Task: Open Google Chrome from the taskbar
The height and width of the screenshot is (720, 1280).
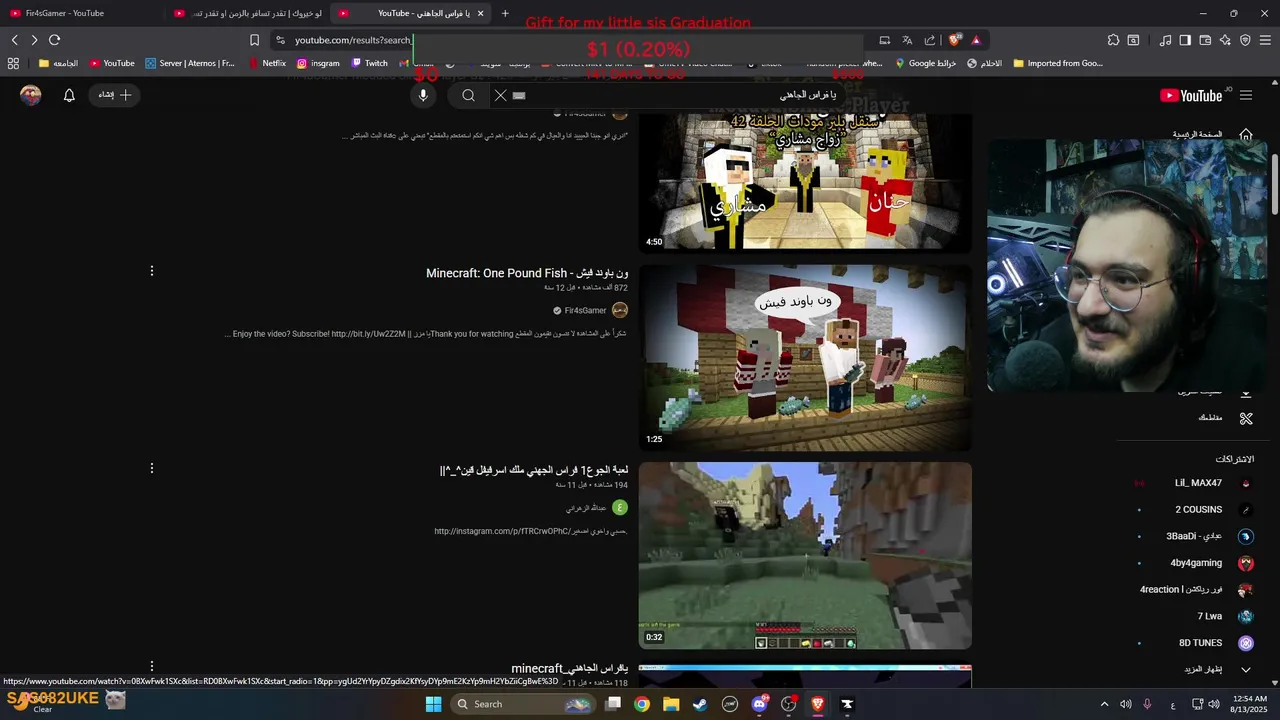Action: pyautogui.click(x=642, y=704)
